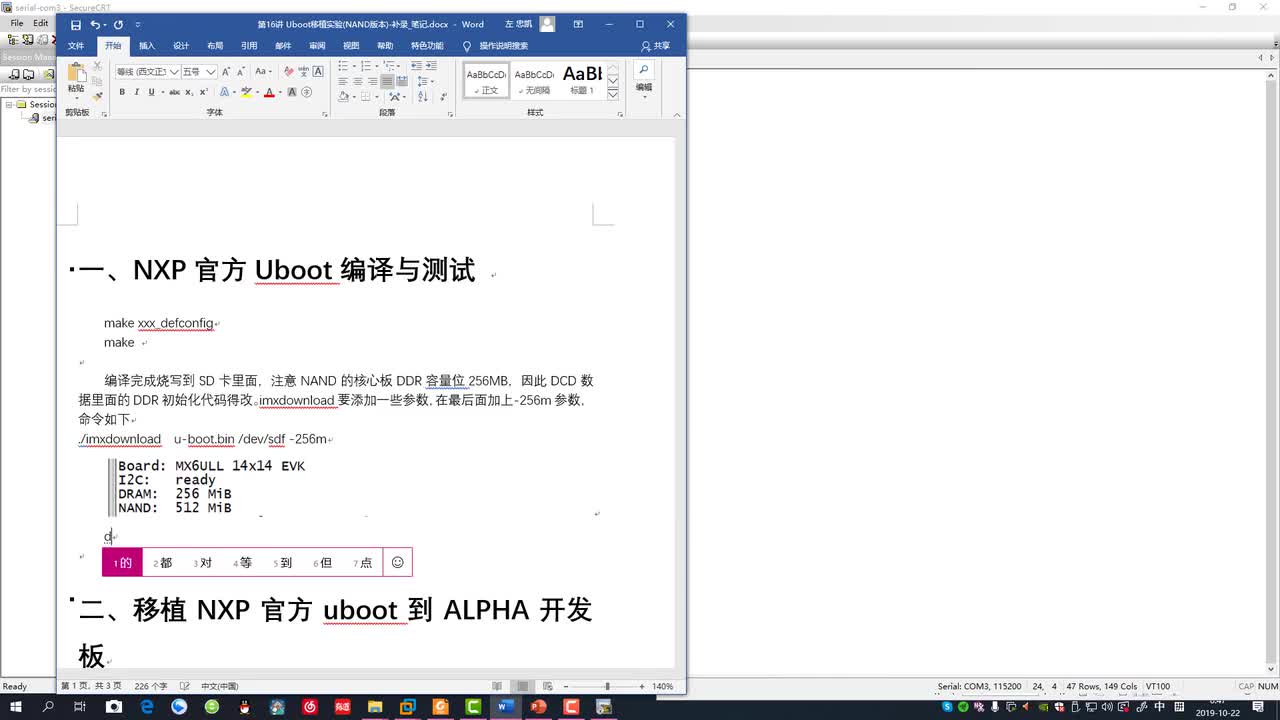Toggle superscript formatting

point(203,92)
